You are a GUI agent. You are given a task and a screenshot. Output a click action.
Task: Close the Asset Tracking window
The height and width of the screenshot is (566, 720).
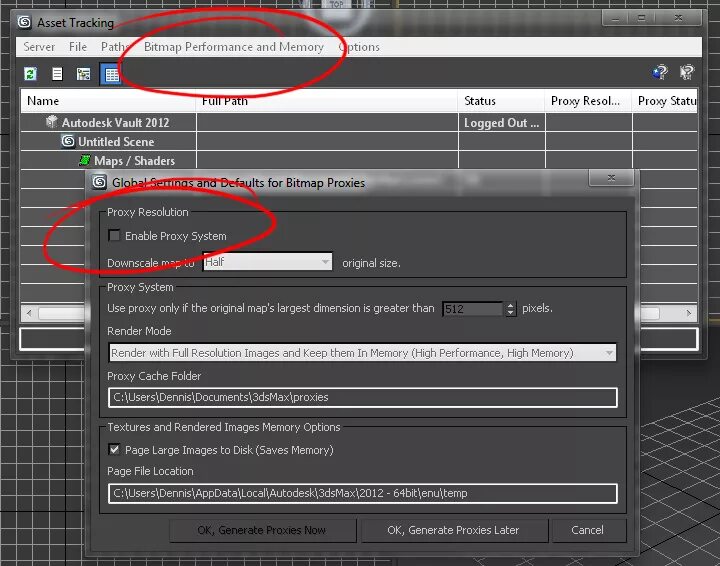(x=678, y=18)
